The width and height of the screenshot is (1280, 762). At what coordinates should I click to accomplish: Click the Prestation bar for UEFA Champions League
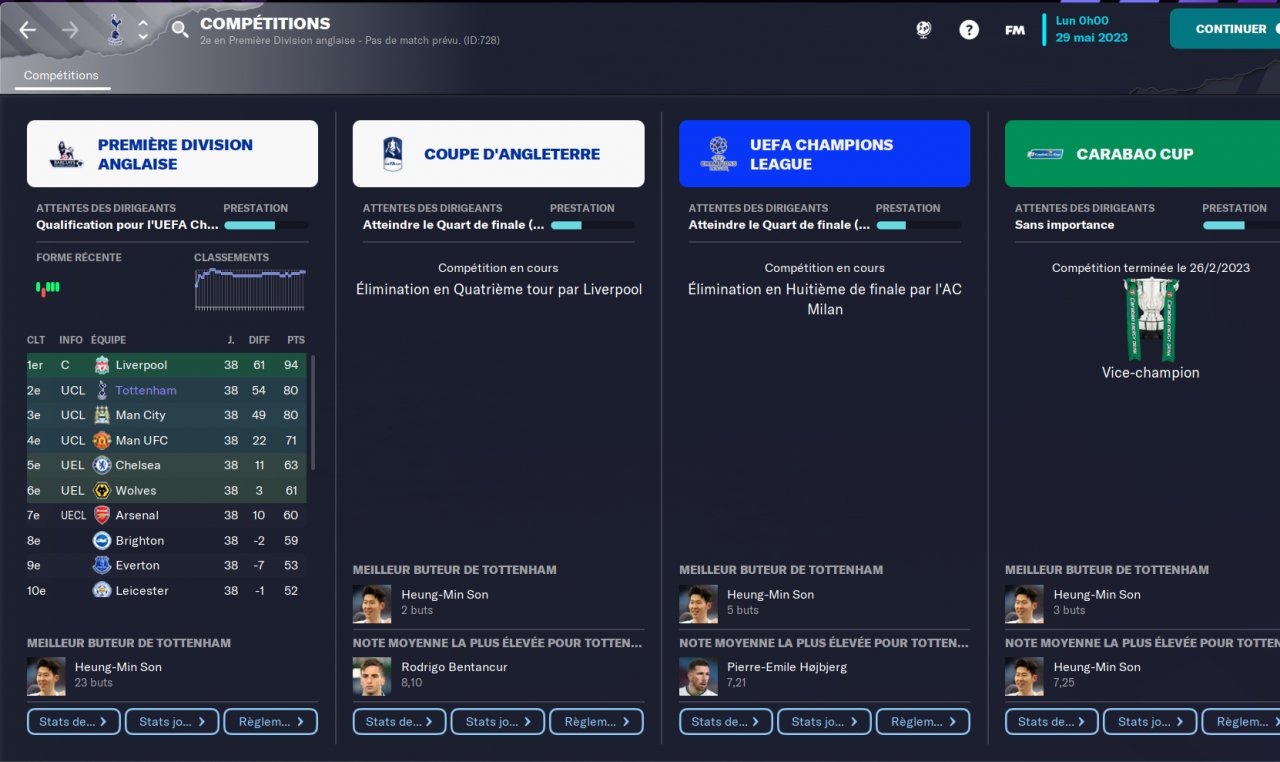(918, 226)
